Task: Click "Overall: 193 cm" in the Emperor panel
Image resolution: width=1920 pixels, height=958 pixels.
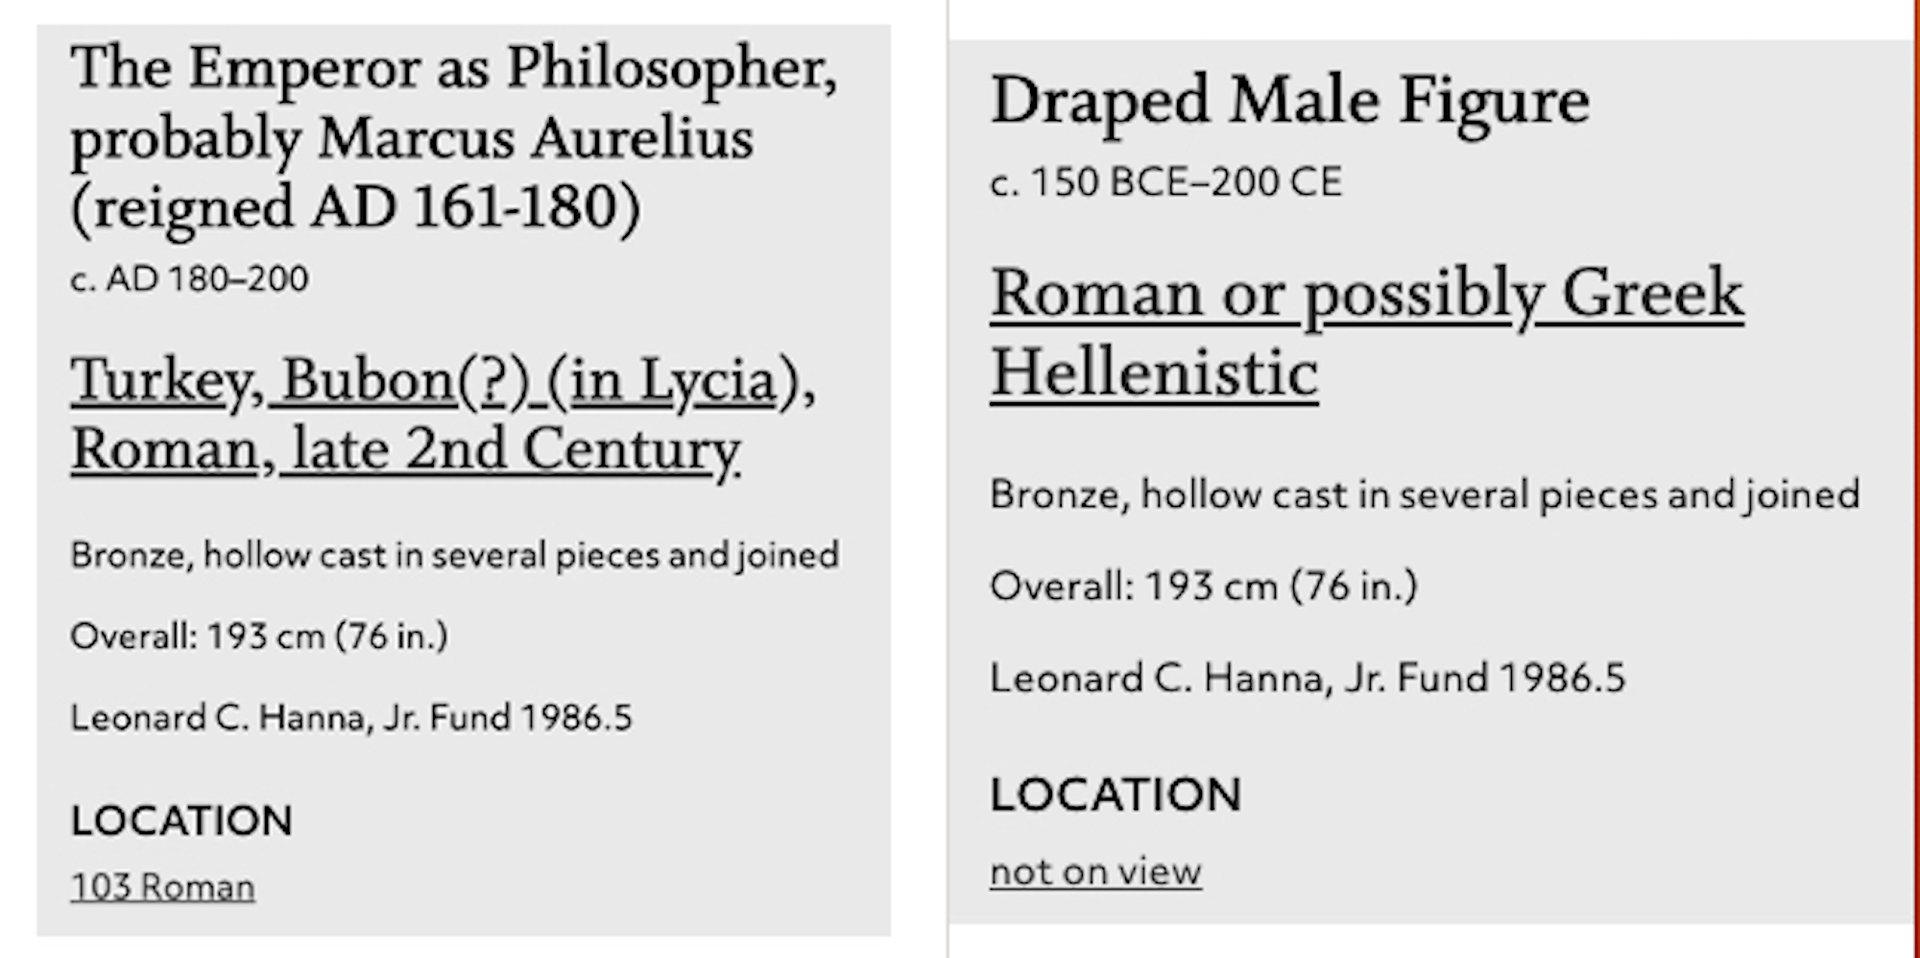Action: pyautogui.click(x=259, y=636)
